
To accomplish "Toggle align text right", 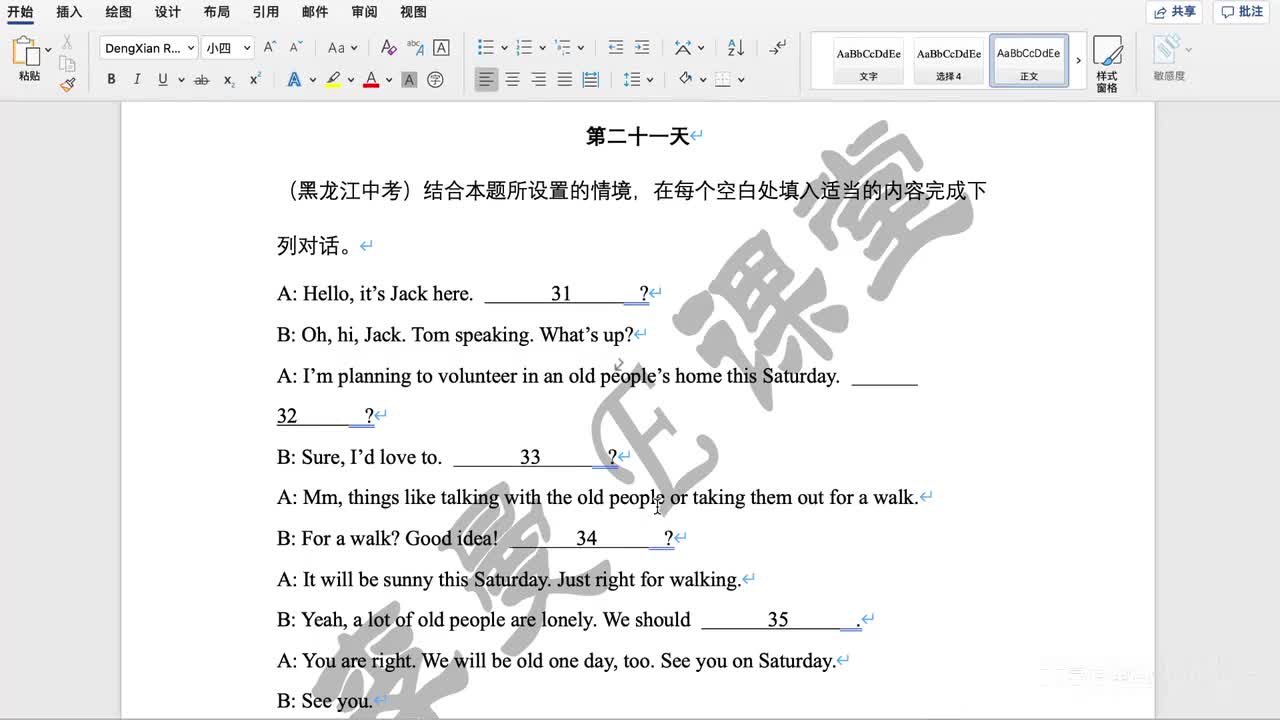I will pos(538,79).
